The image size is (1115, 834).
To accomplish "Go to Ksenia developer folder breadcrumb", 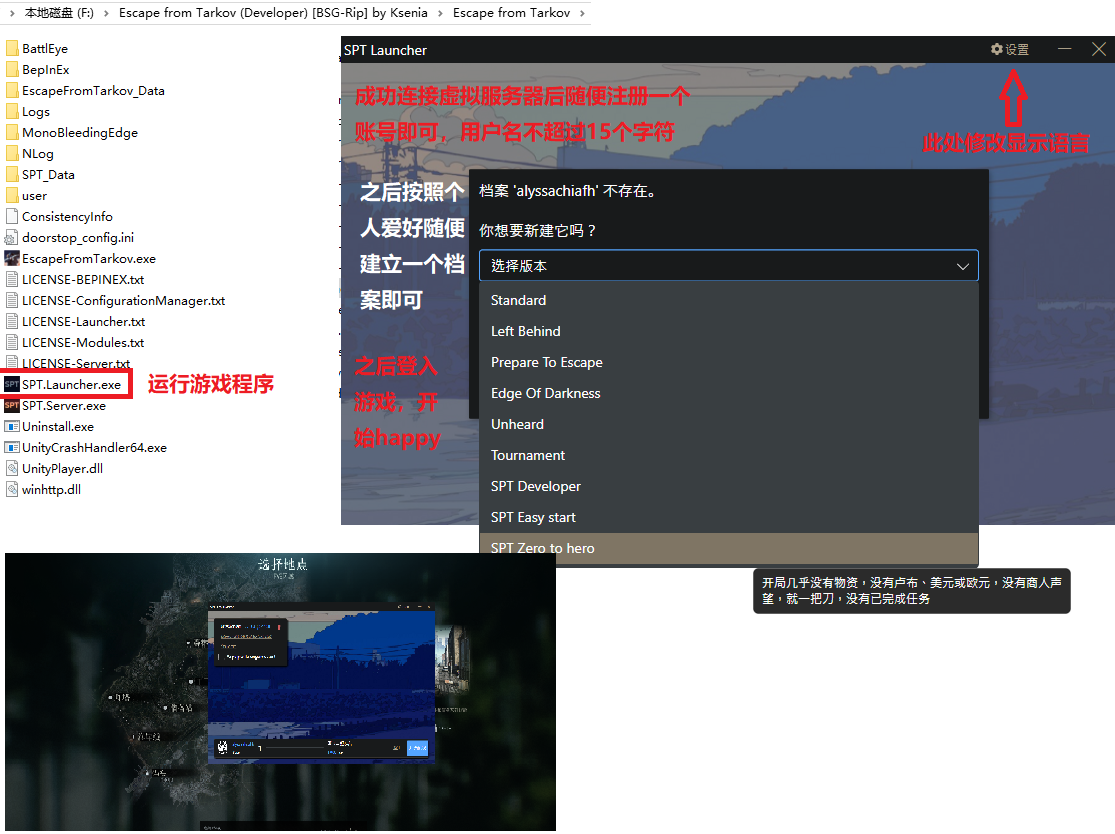I will (273, 13).
